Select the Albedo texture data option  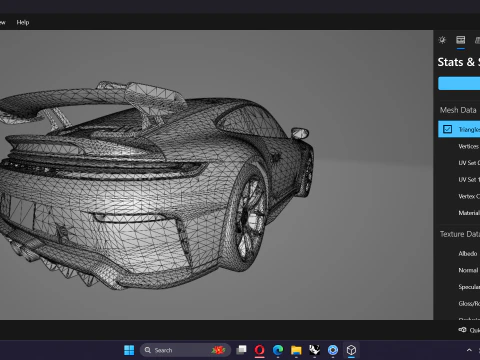pyautogui.click(x=468, y=254)
